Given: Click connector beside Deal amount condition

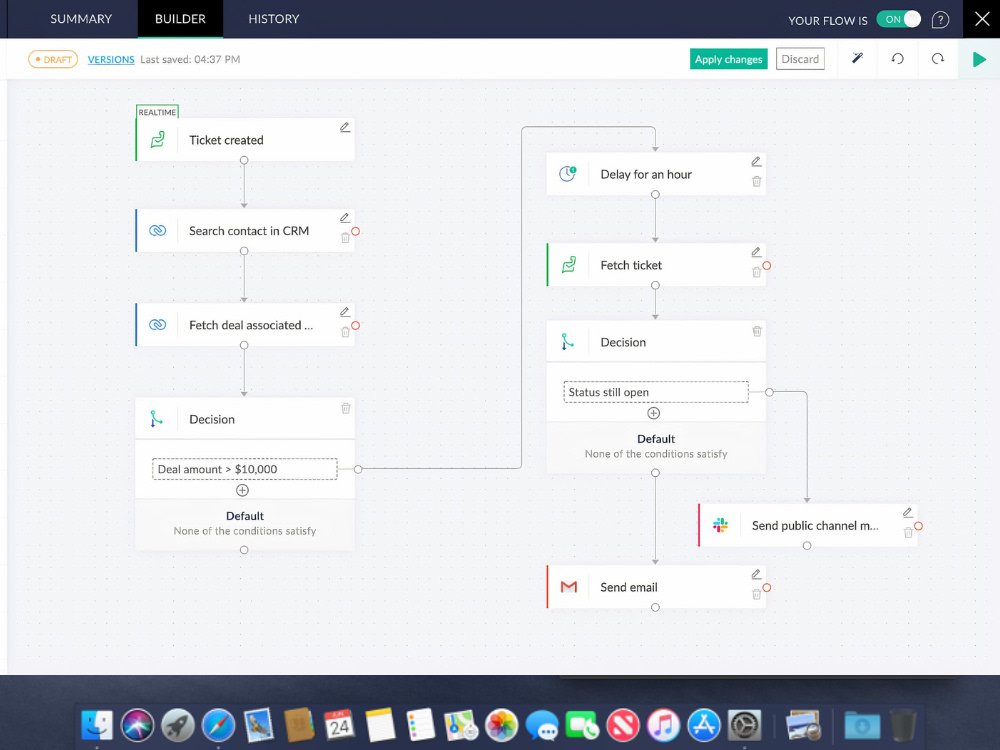Looking at the screenshot, I should 358,469.
